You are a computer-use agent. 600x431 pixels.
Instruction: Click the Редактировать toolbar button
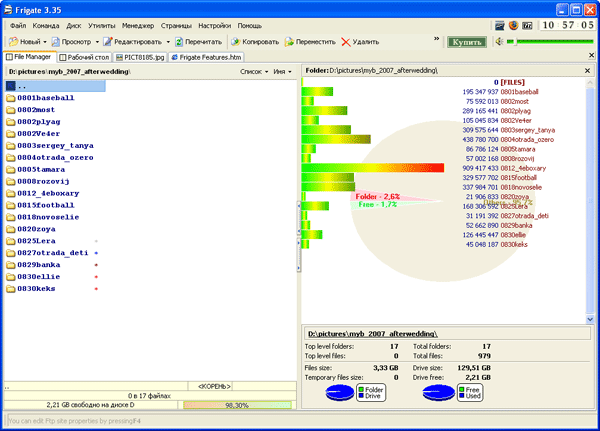tap(132, 42)
